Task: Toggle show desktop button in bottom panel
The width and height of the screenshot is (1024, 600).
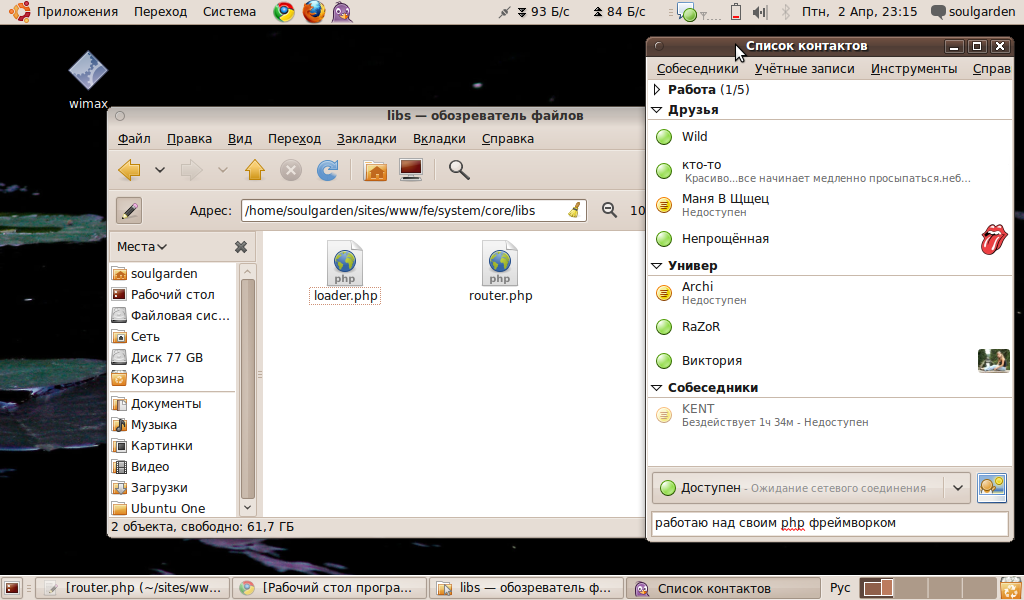Action: [x=13, y=588]
